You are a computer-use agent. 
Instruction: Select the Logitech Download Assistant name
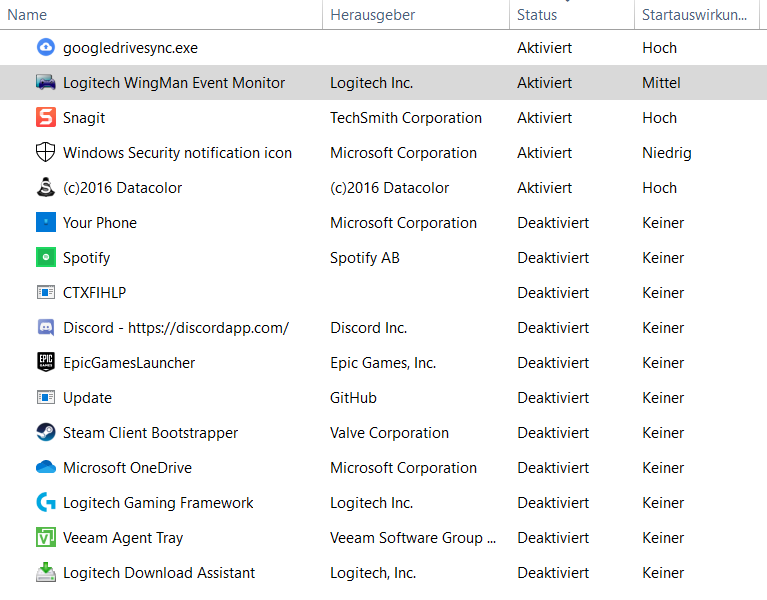tap(159, 573)
